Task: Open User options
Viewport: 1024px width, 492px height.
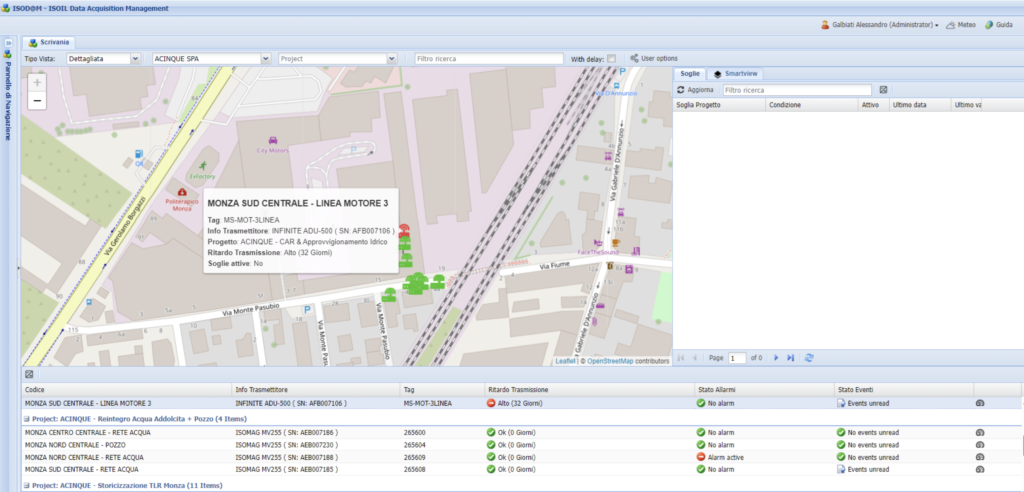Action: coord(654,59)
